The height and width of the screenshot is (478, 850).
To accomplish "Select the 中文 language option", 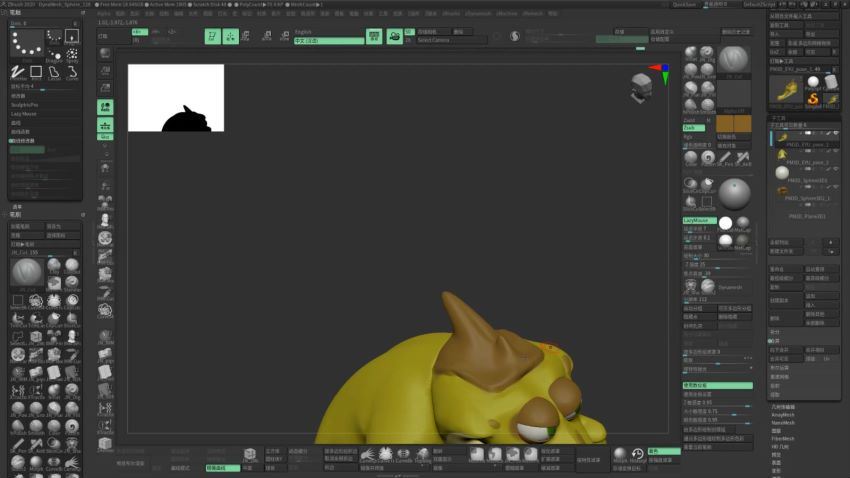I will coord(329,41).
